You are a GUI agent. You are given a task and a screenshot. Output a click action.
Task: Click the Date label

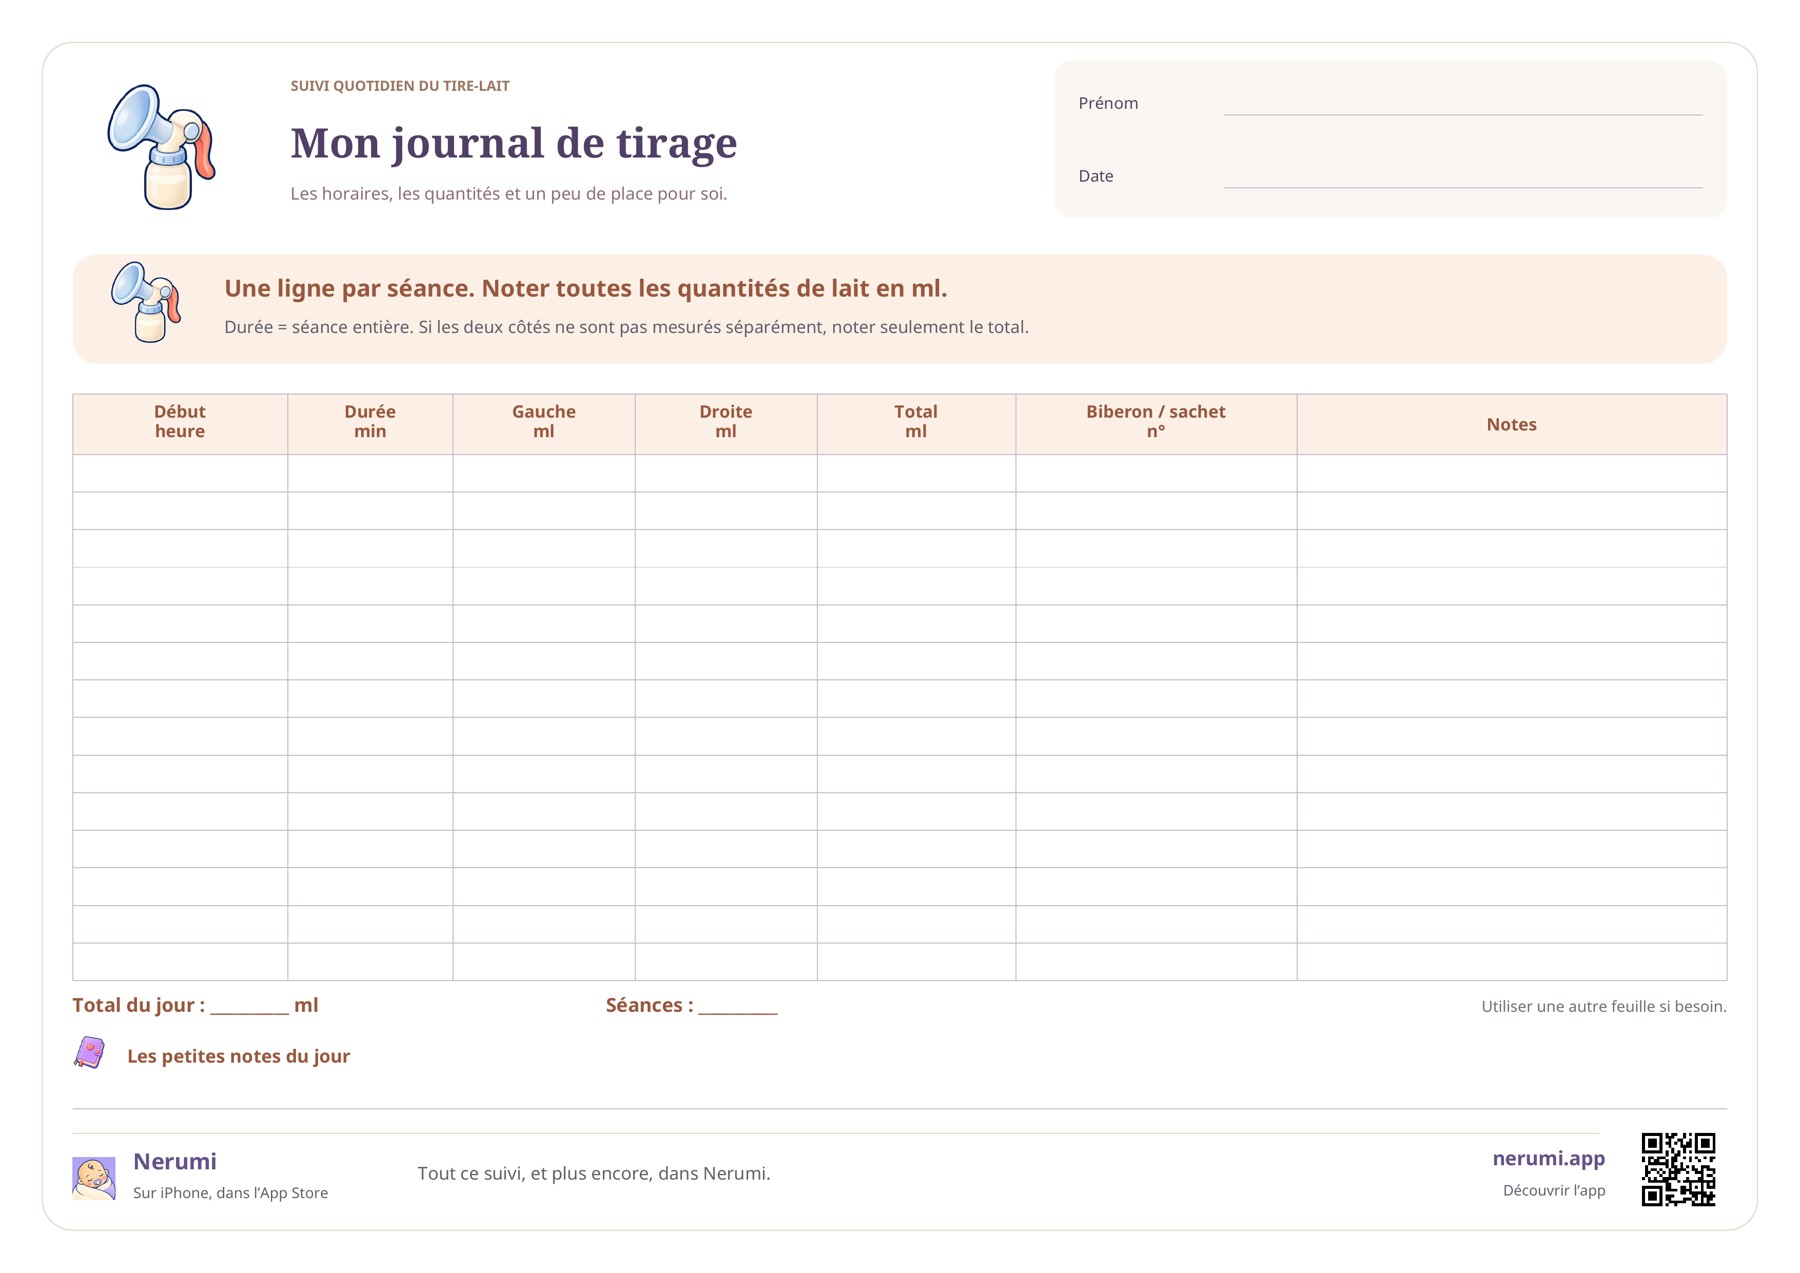click(x=1095, y=176)
